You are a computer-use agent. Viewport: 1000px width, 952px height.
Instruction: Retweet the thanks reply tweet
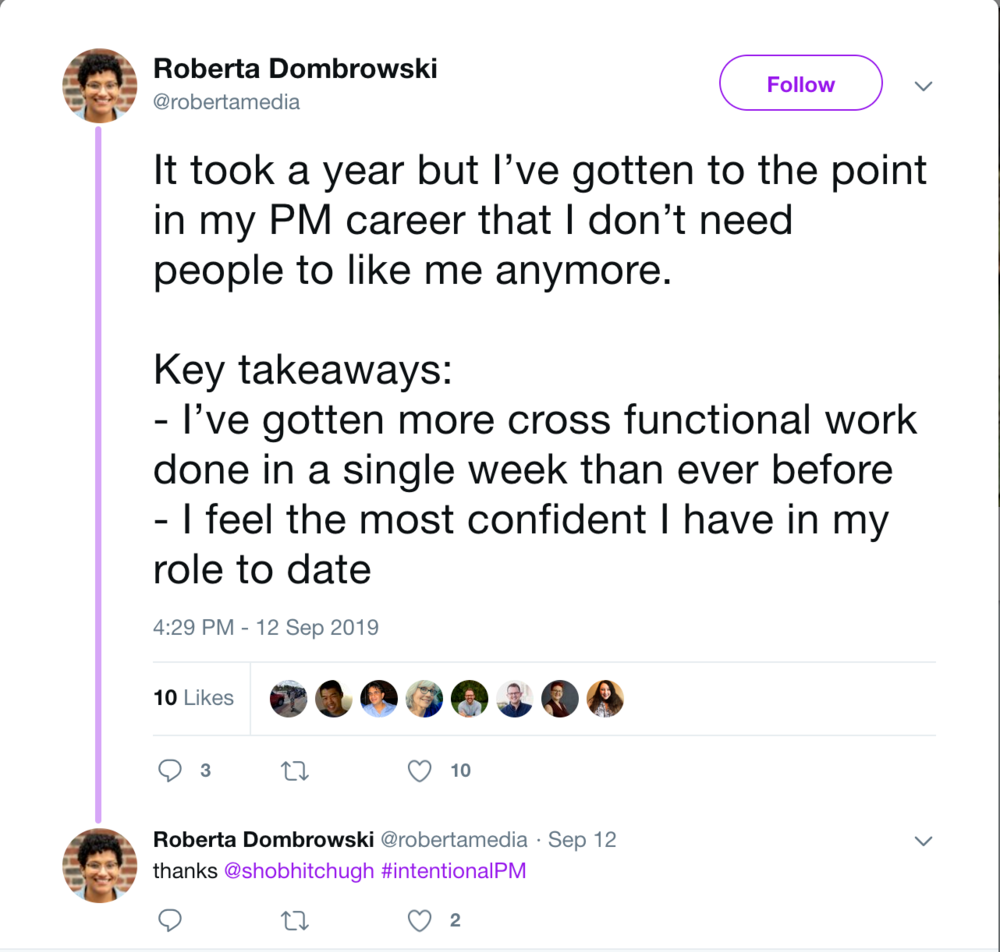(295, 921)
